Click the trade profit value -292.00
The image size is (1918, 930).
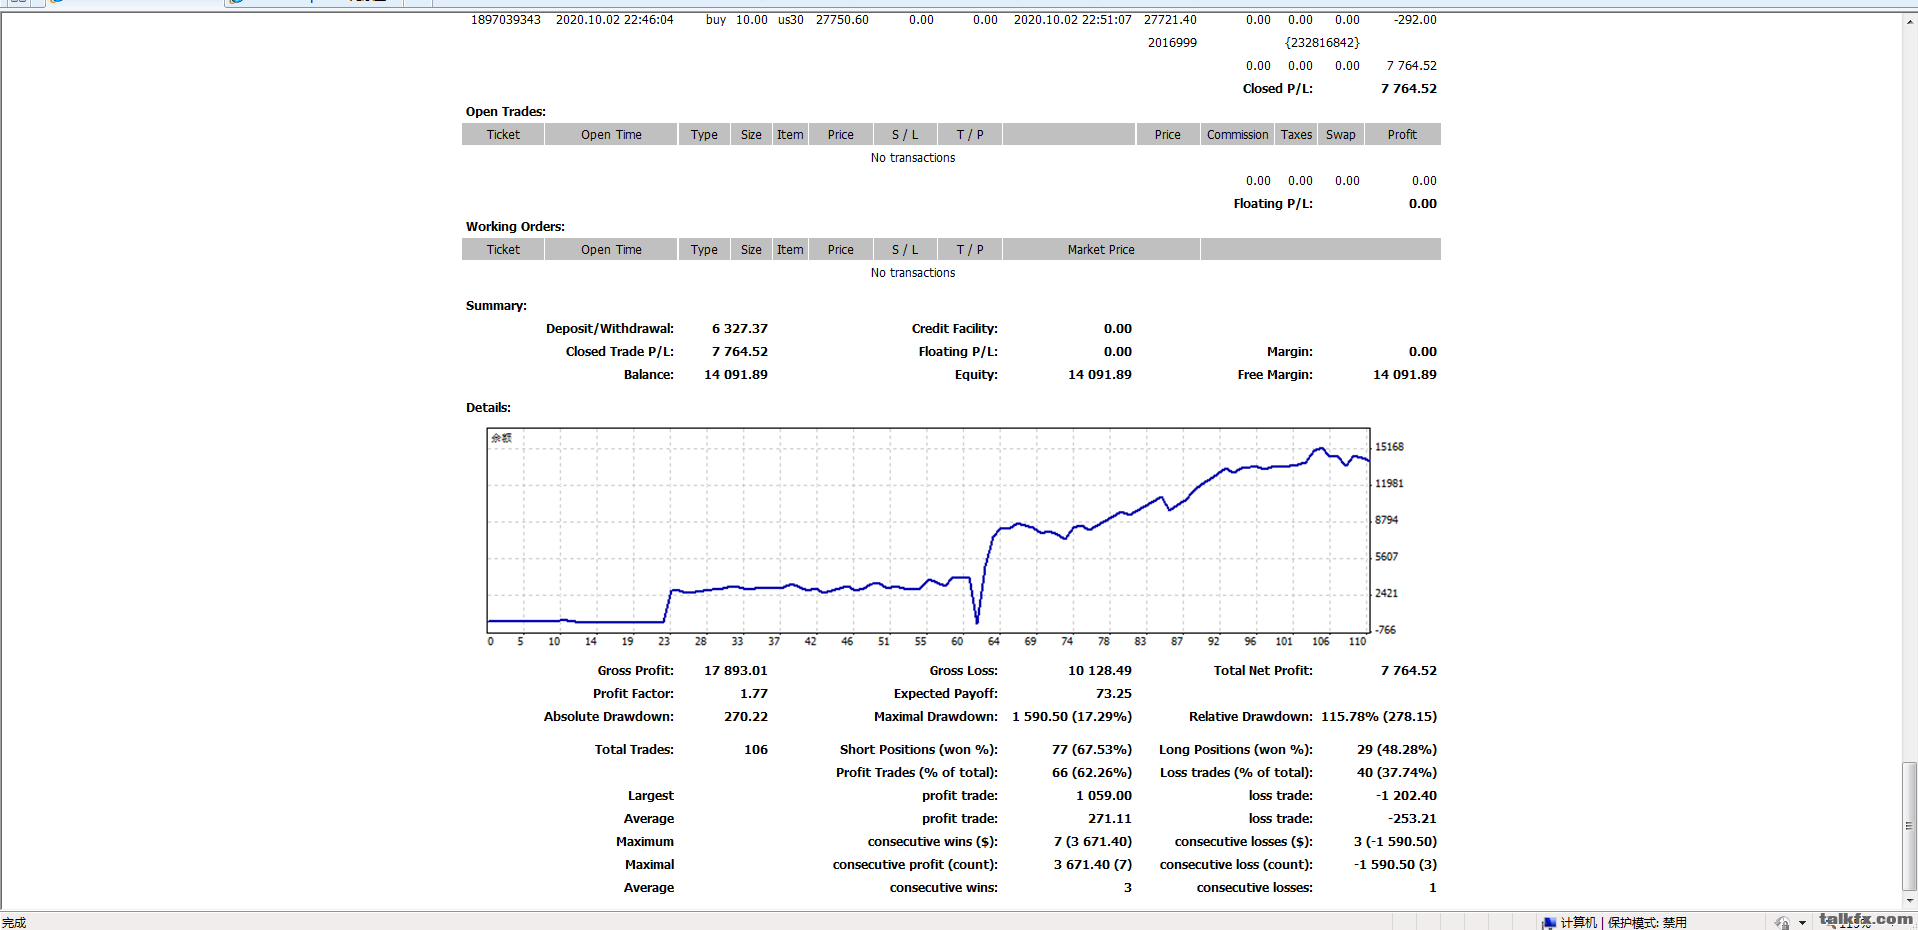click(1414, 20)
